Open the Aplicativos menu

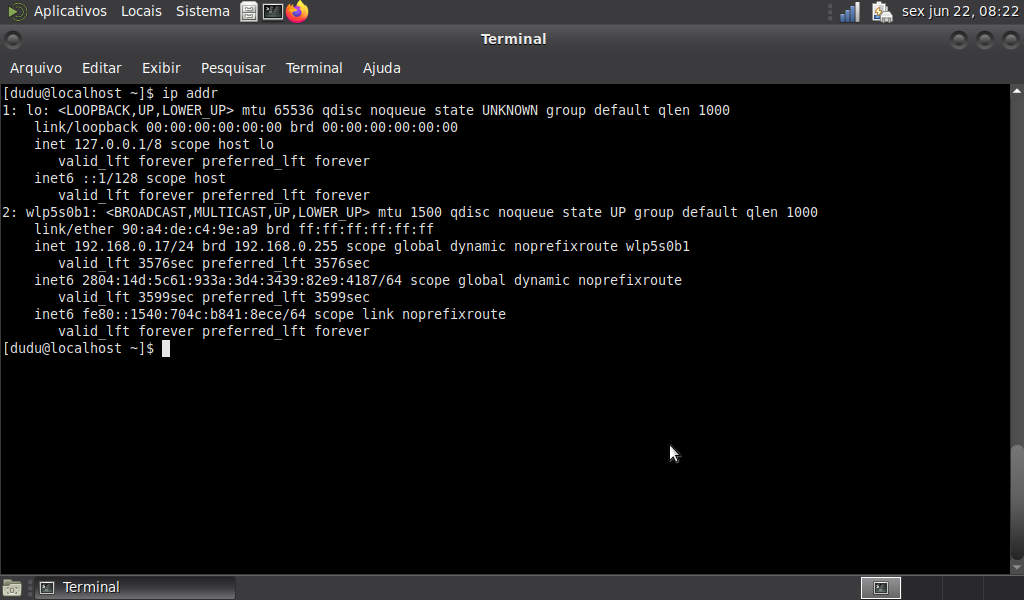pos(69,11)
